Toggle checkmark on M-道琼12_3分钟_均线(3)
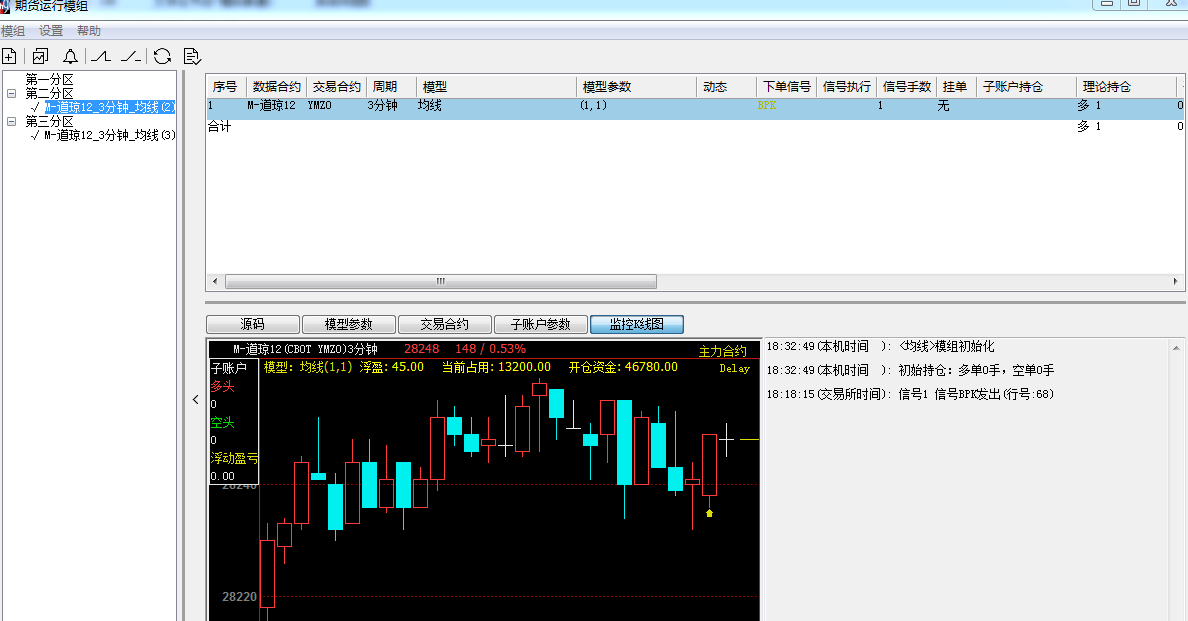This screenshot has width=1188, height=621. (35, 135)
